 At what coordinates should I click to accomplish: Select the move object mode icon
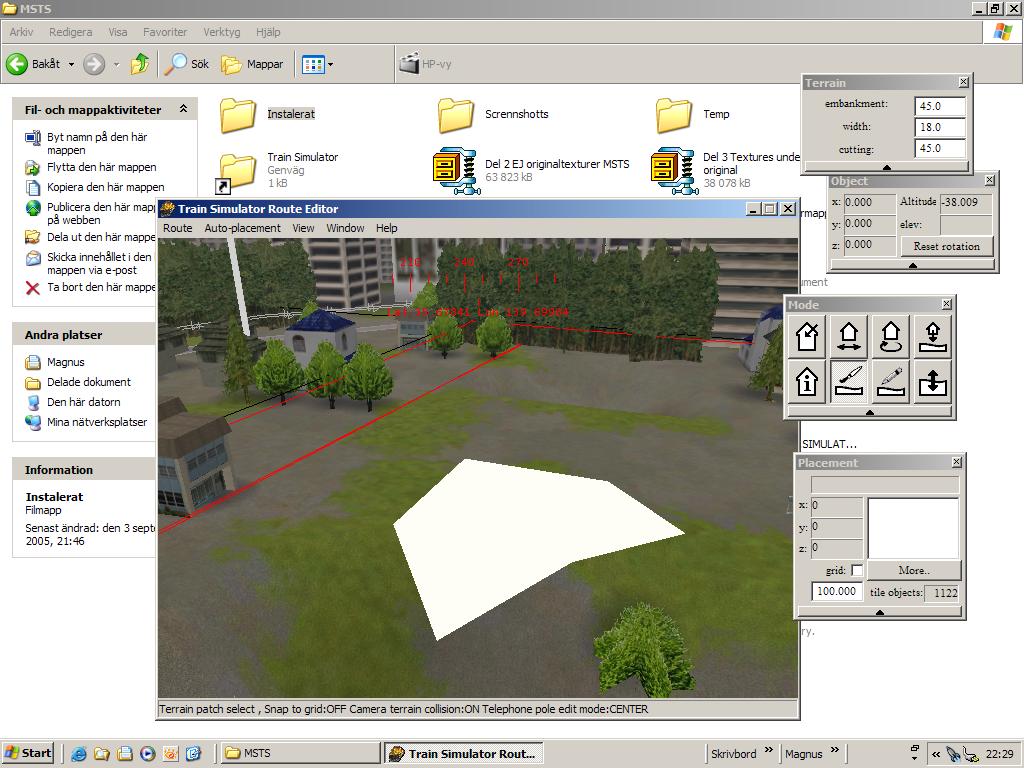pos(848,336)
